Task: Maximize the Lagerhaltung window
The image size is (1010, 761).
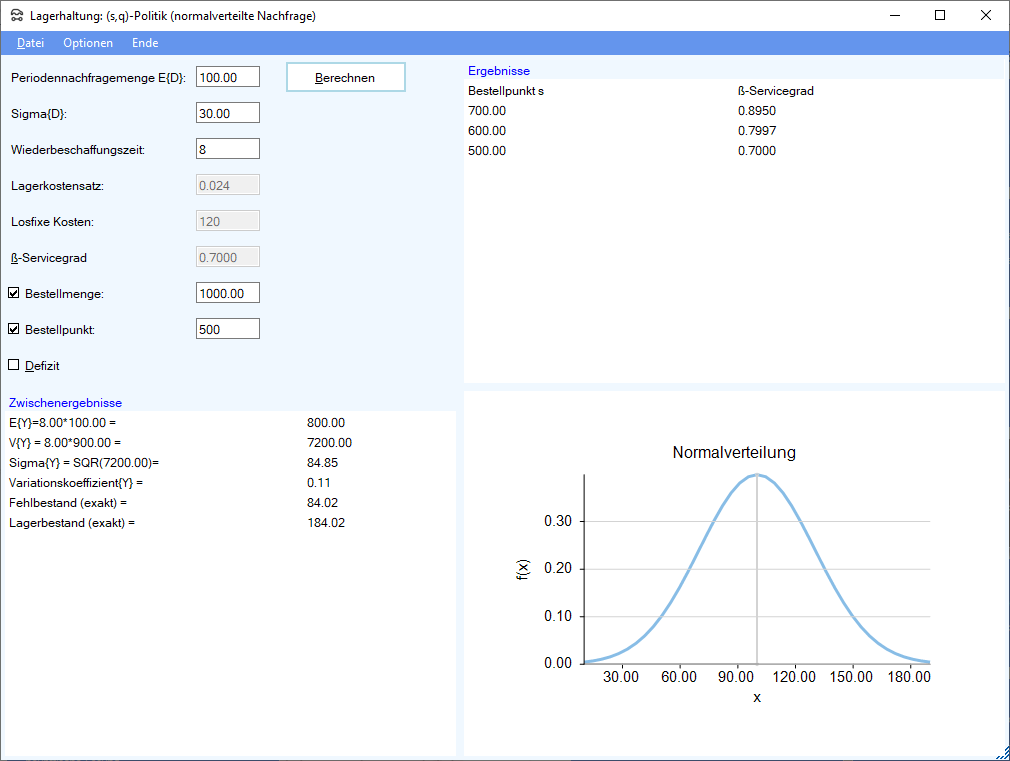Action: (x=940, y=15)
